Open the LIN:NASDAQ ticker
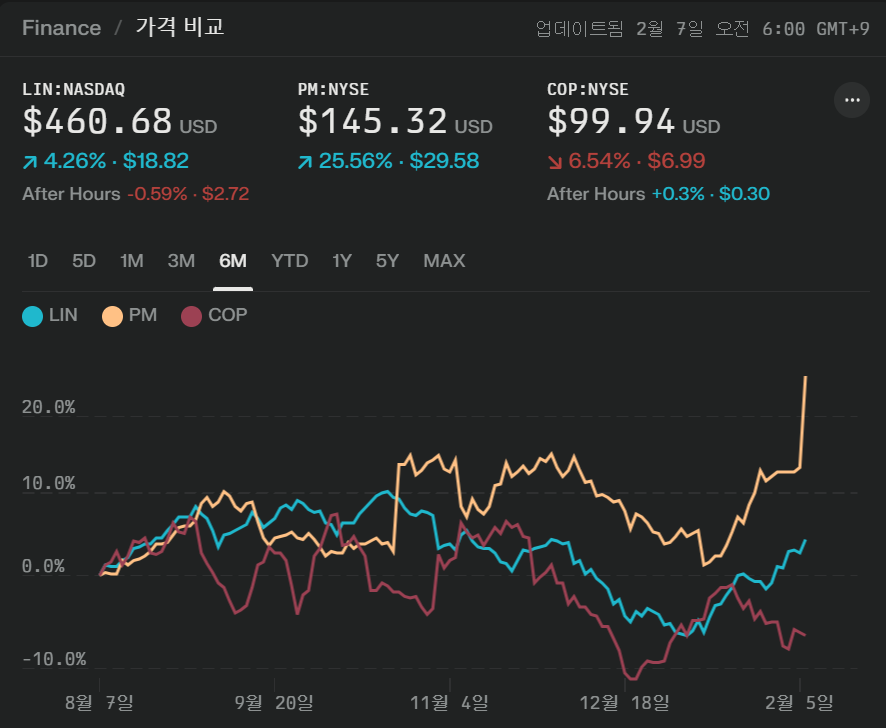The image size is (886, 728). (73, 89)
